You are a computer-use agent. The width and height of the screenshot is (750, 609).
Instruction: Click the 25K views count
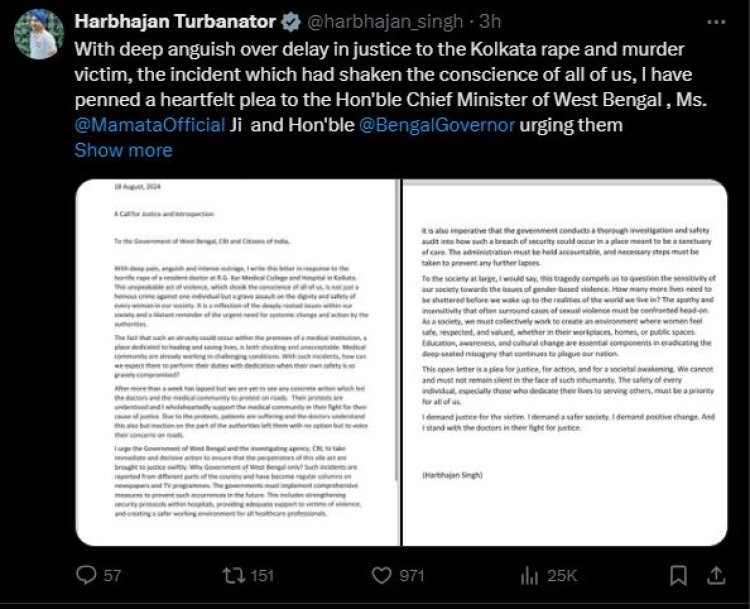pos(562,575)
